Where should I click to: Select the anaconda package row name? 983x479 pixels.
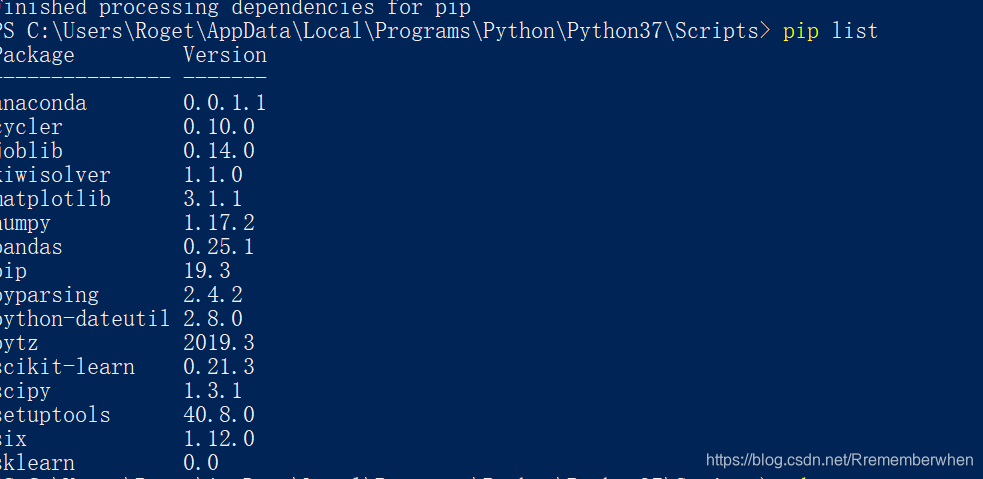(43, 103)
